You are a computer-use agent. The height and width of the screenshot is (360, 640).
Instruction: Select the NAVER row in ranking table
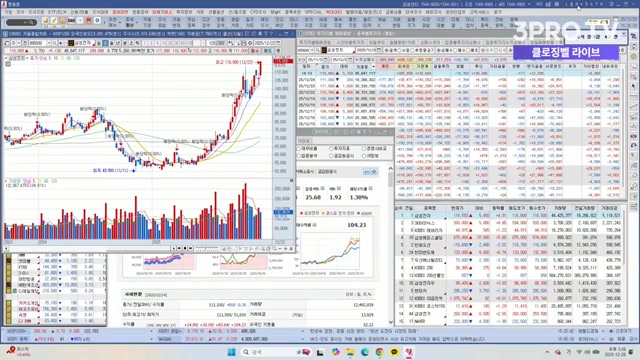point(509,321)
